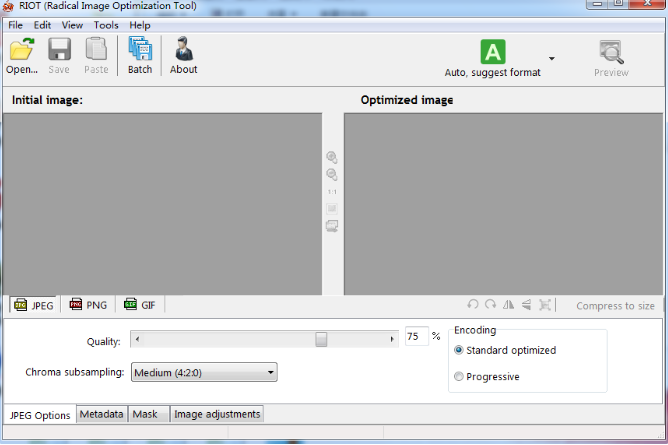This screenshot has height=445, width=668.
Task: Select the PNG format button
Action: coord(88,305)
